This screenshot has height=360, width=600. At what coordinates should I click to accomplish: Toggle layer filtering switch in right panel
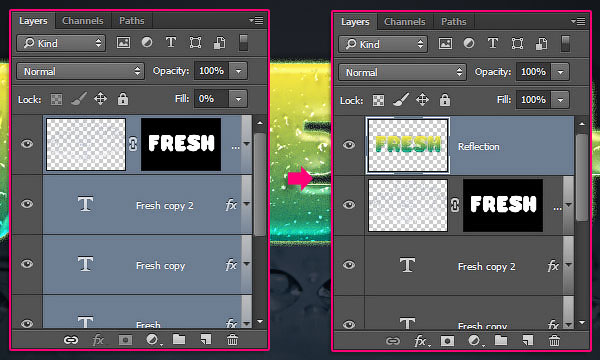click(x=565, y=44)
